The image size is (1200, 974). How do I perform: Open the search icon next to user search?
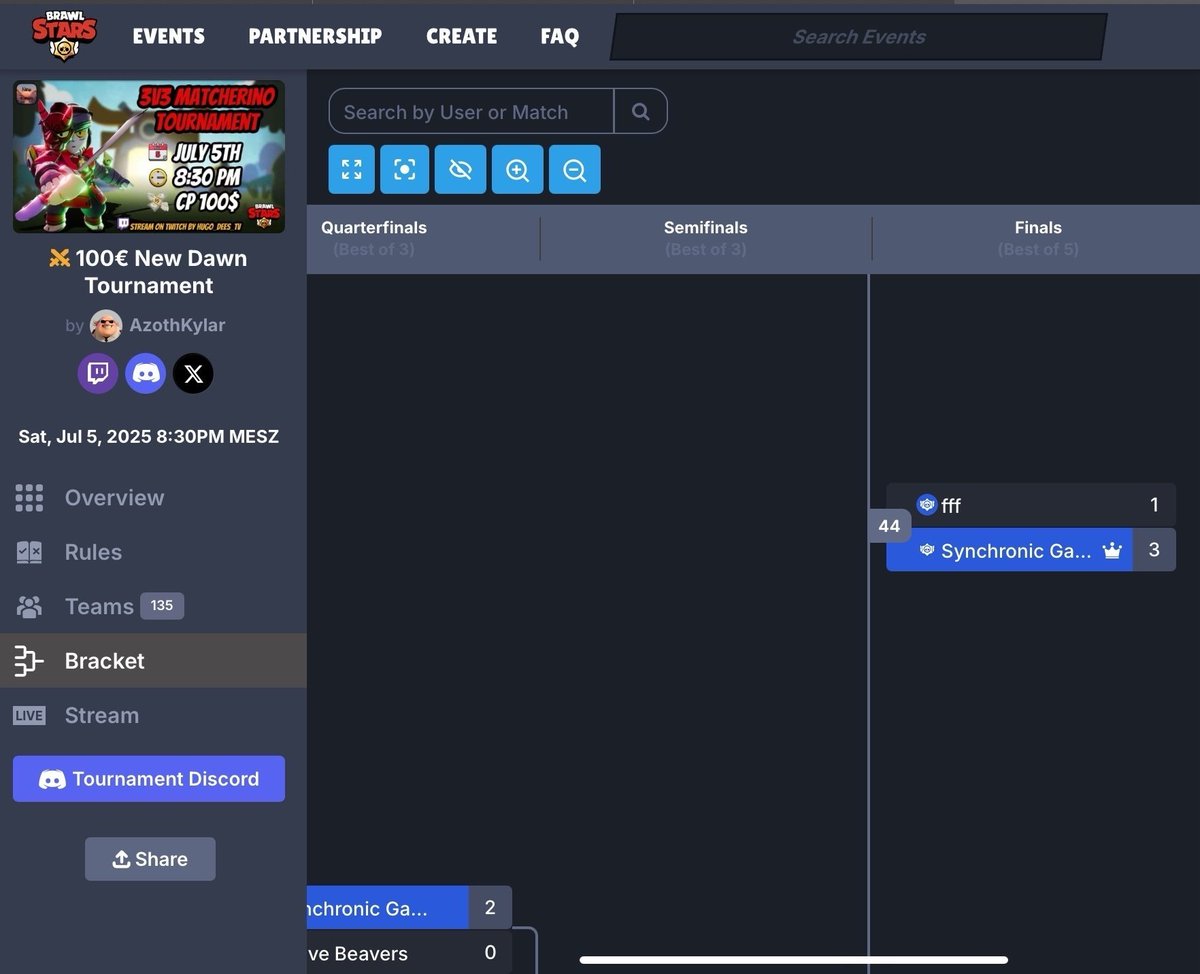[x=640, y=111]
